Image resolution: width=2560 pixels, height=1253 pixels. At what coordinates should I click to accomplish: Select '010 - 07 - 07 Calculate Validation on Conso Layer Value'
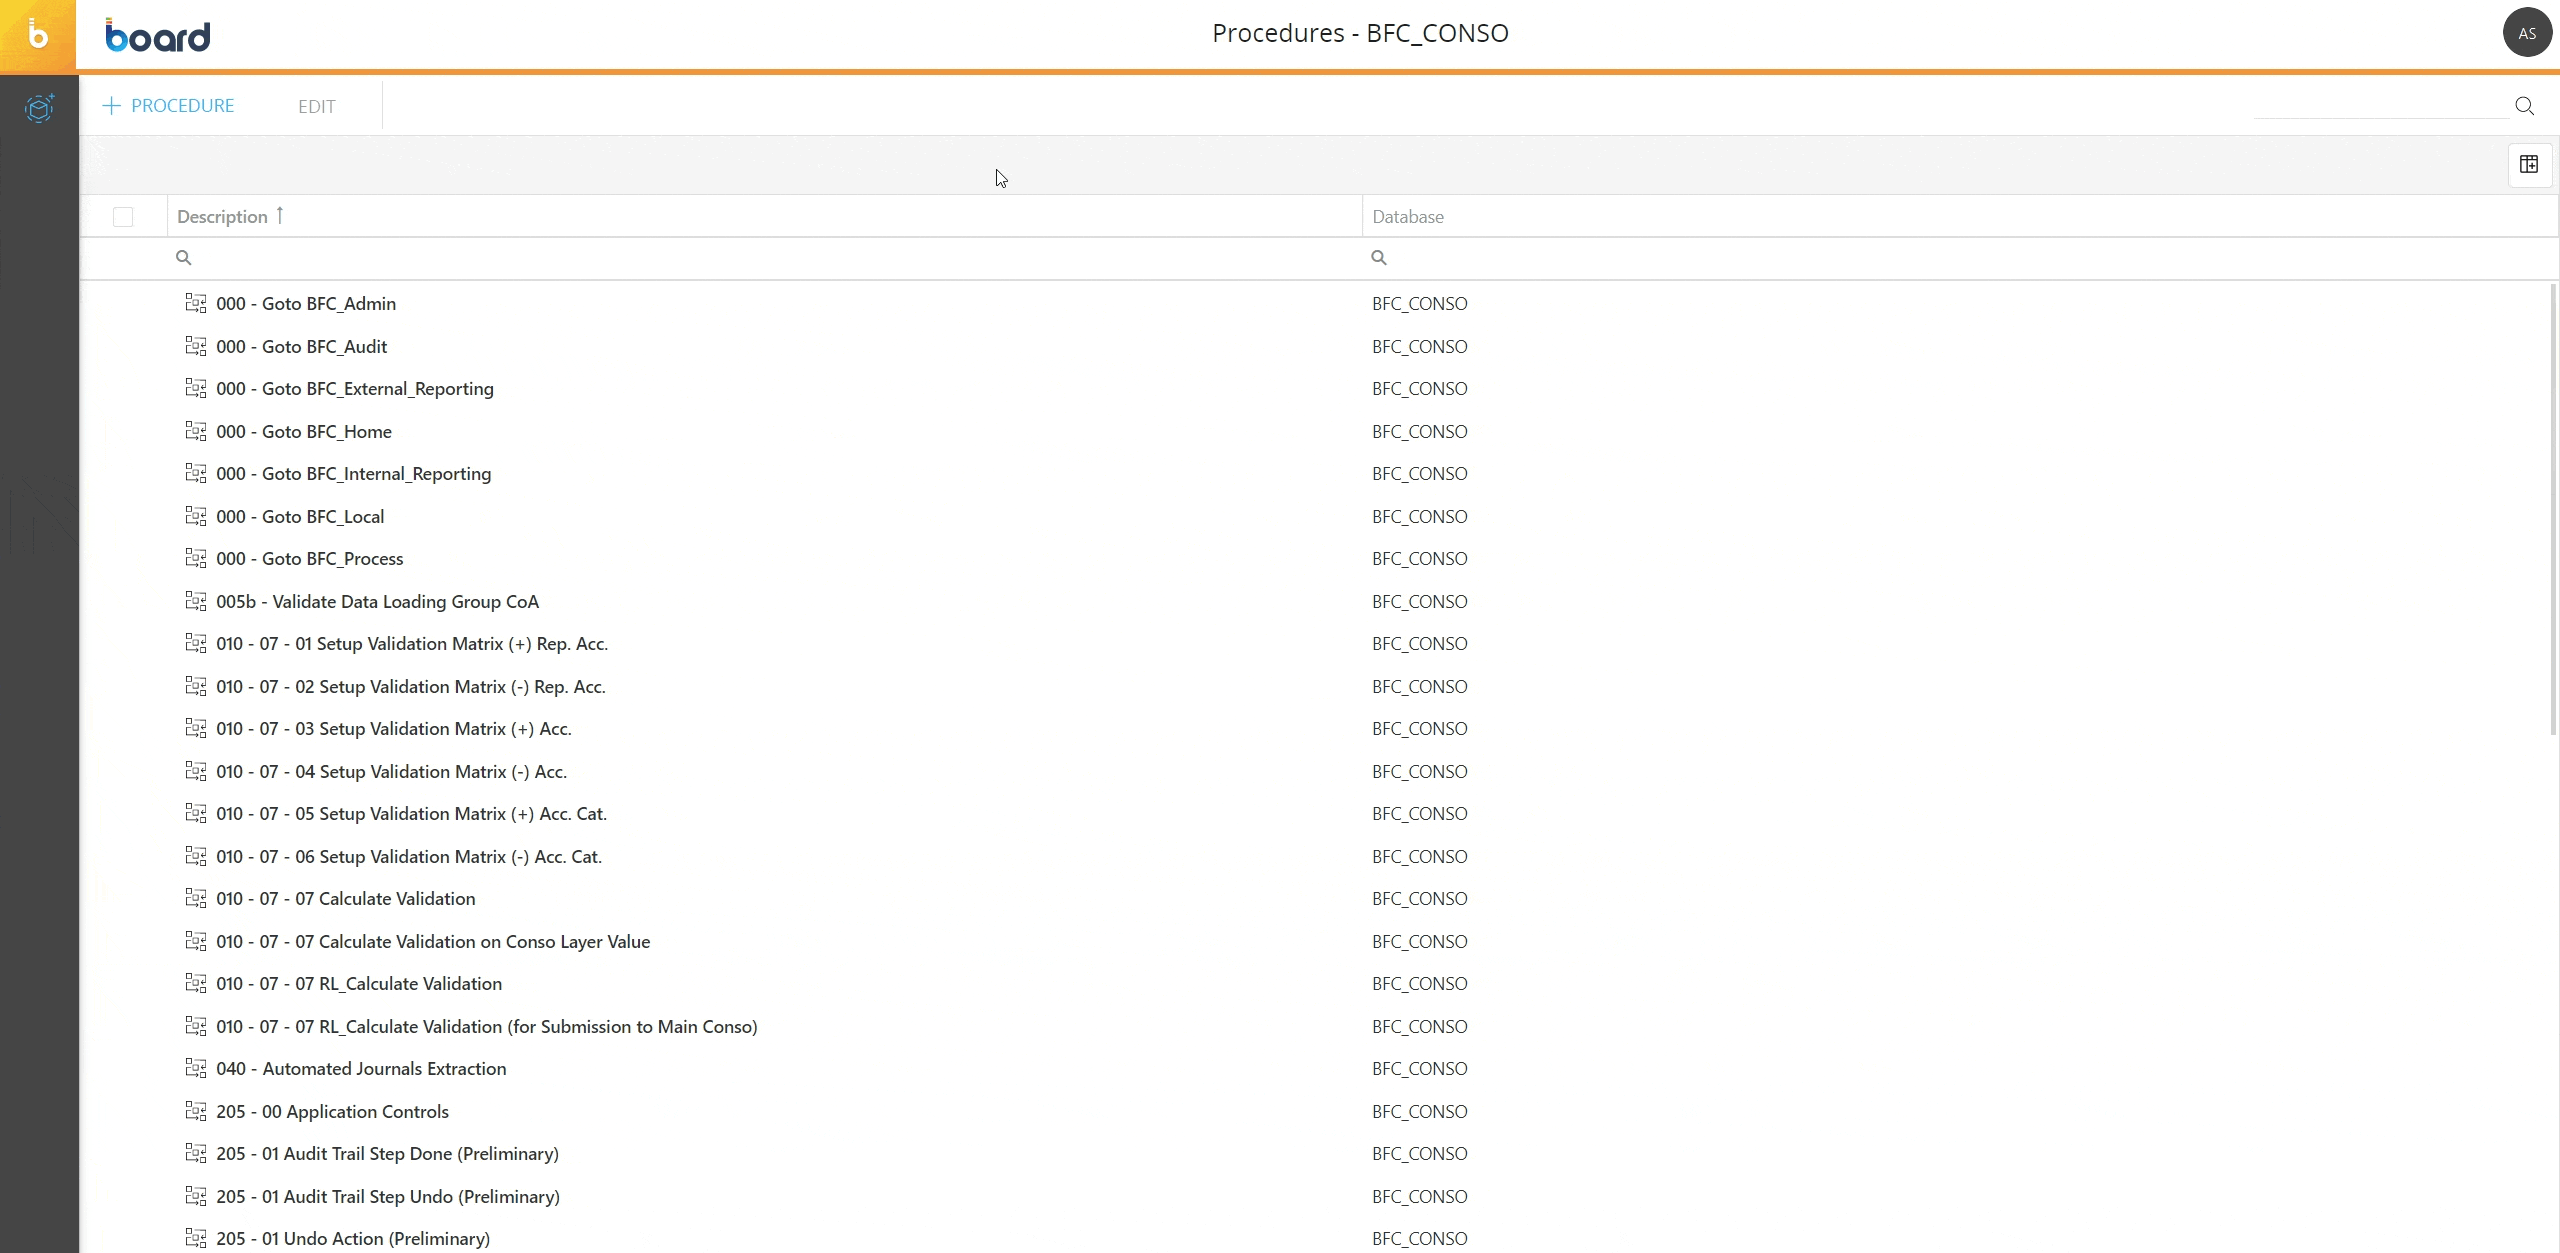tap(433, 941)
